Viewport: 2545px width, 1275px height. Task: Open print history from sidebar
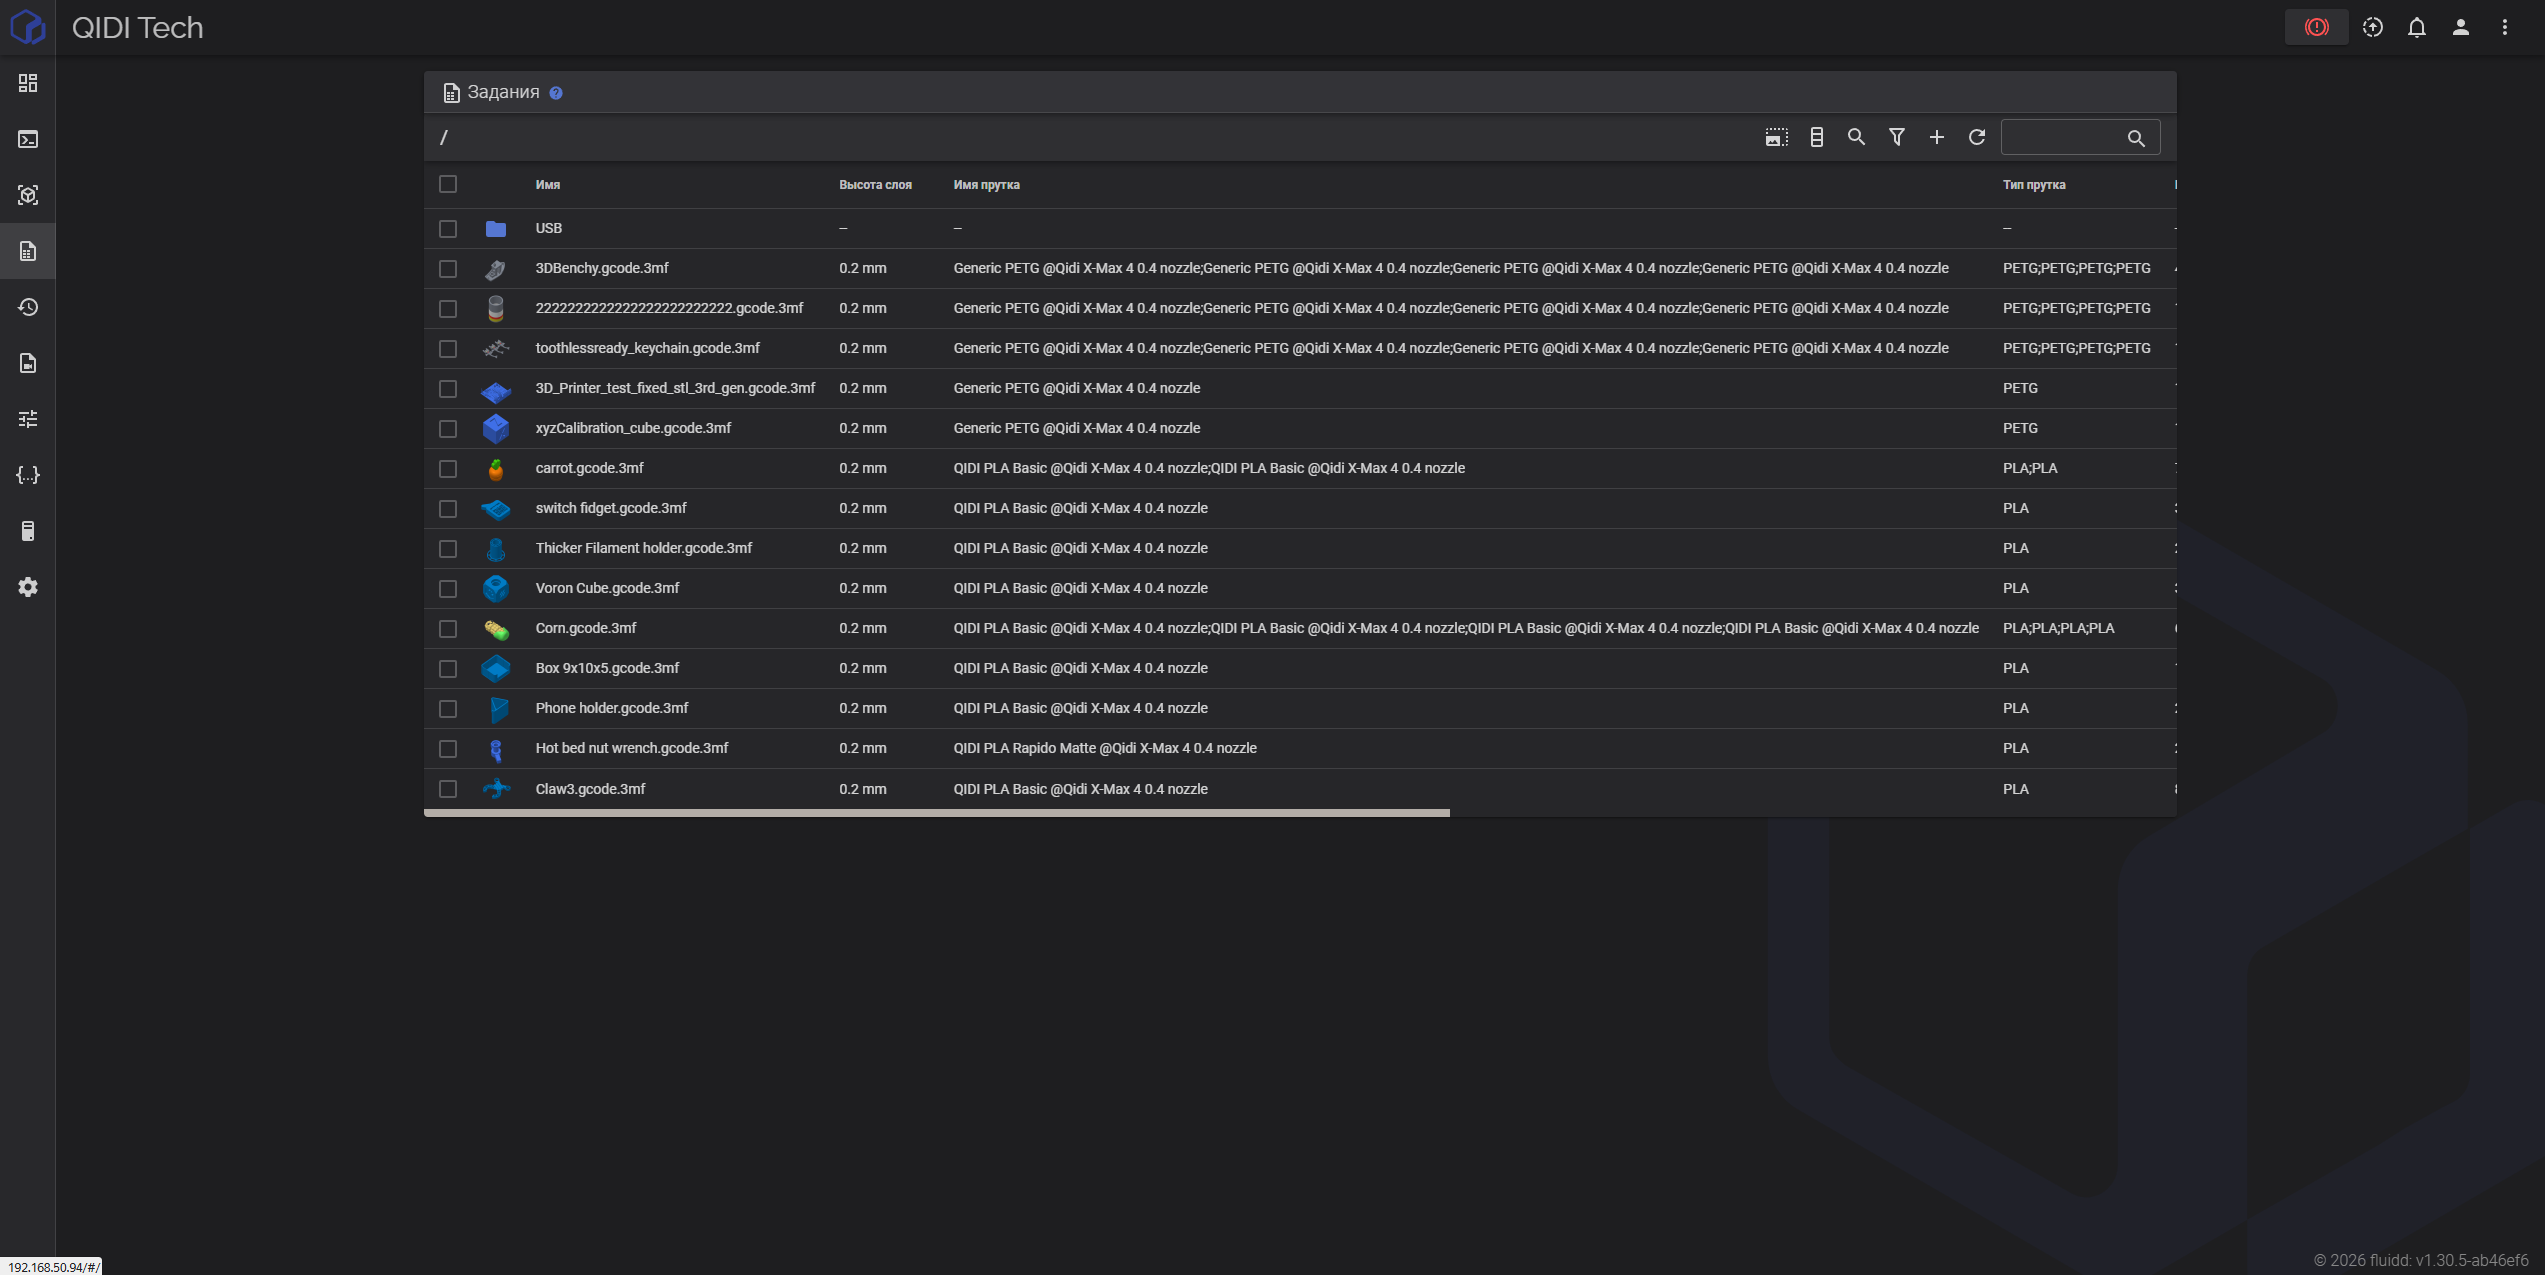click(28, 307)
